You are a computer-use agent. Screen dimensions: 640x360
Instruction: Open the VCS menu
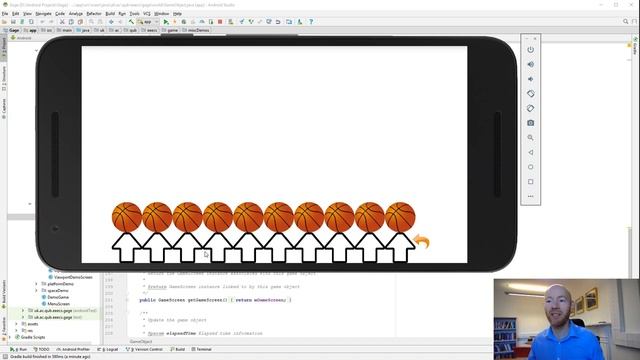point(147,13)
